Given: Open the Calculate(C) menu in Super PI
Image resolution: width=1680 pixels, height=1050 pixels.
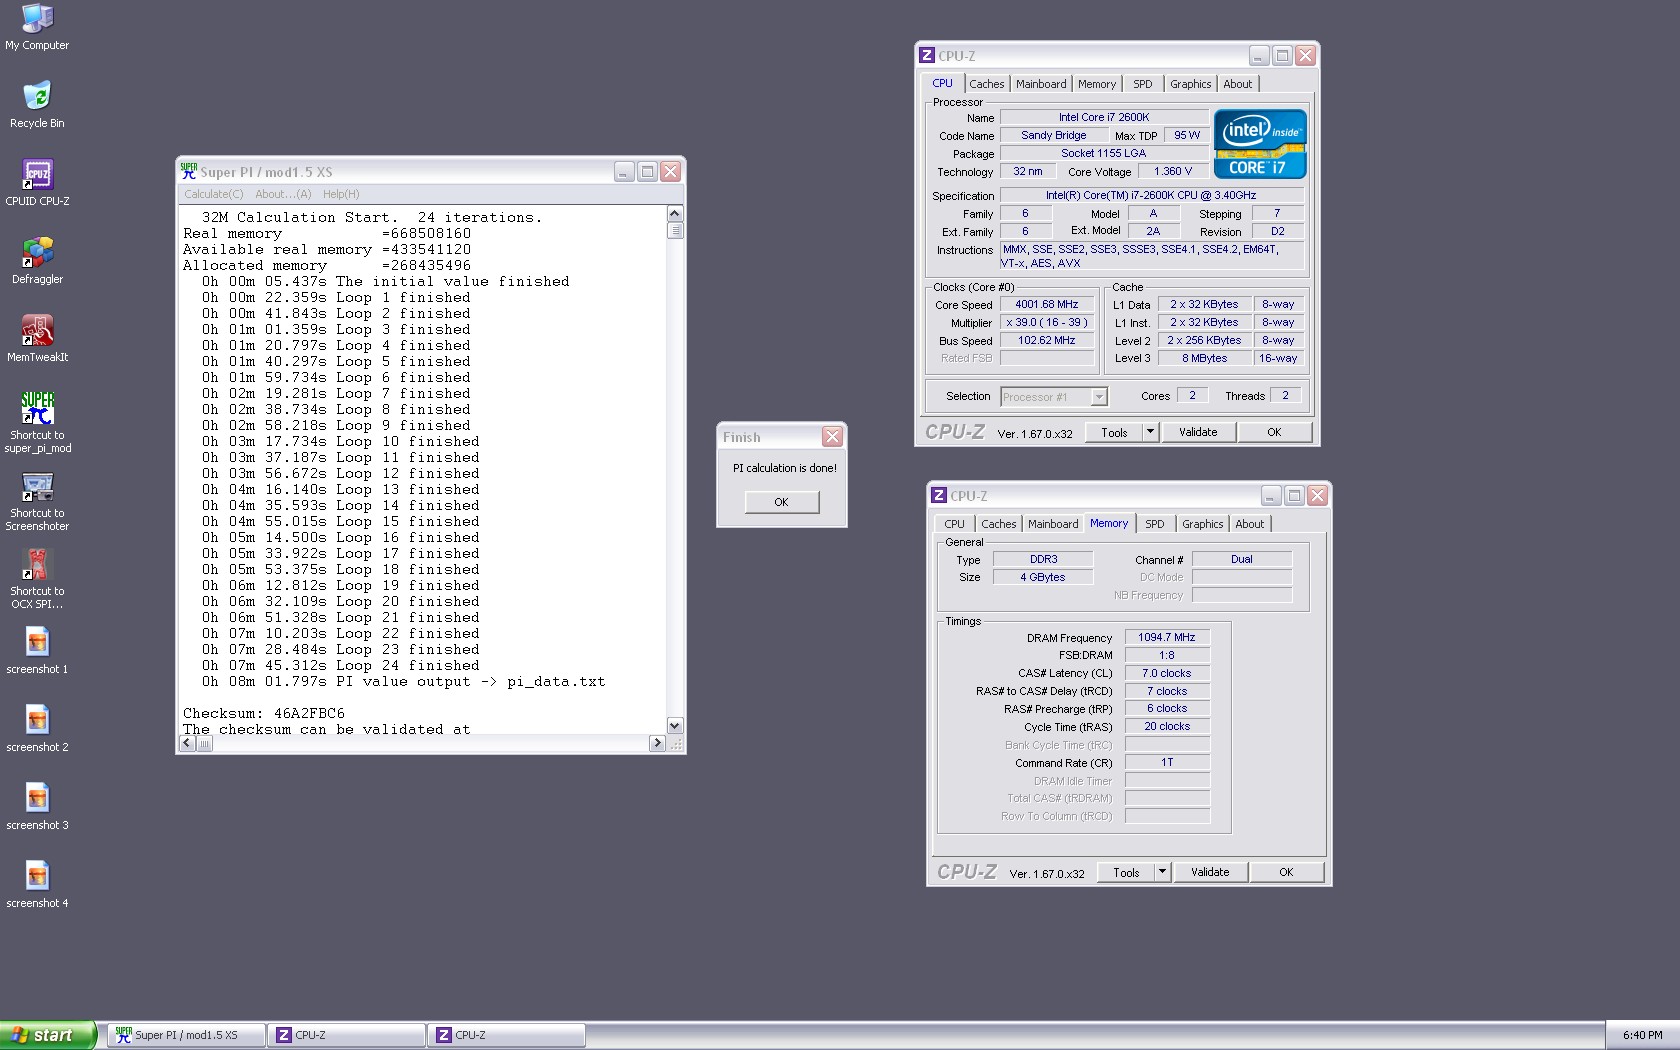Looking at the screenshot, I should 214,194.
